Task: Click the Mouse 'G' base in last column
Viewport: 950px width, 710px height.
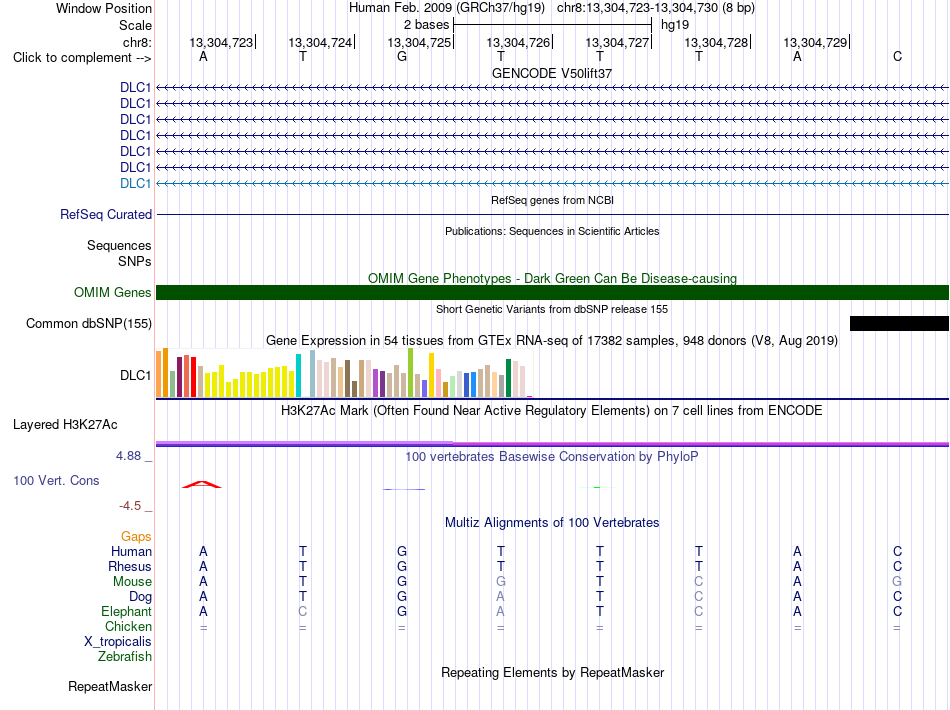Action: [897, 582]
